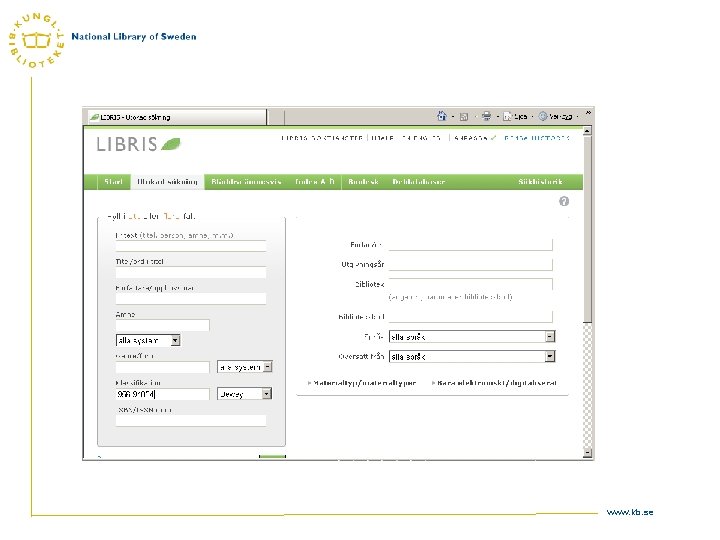
Task: Click the Bibliotek input field
Action: coord(471,284)
